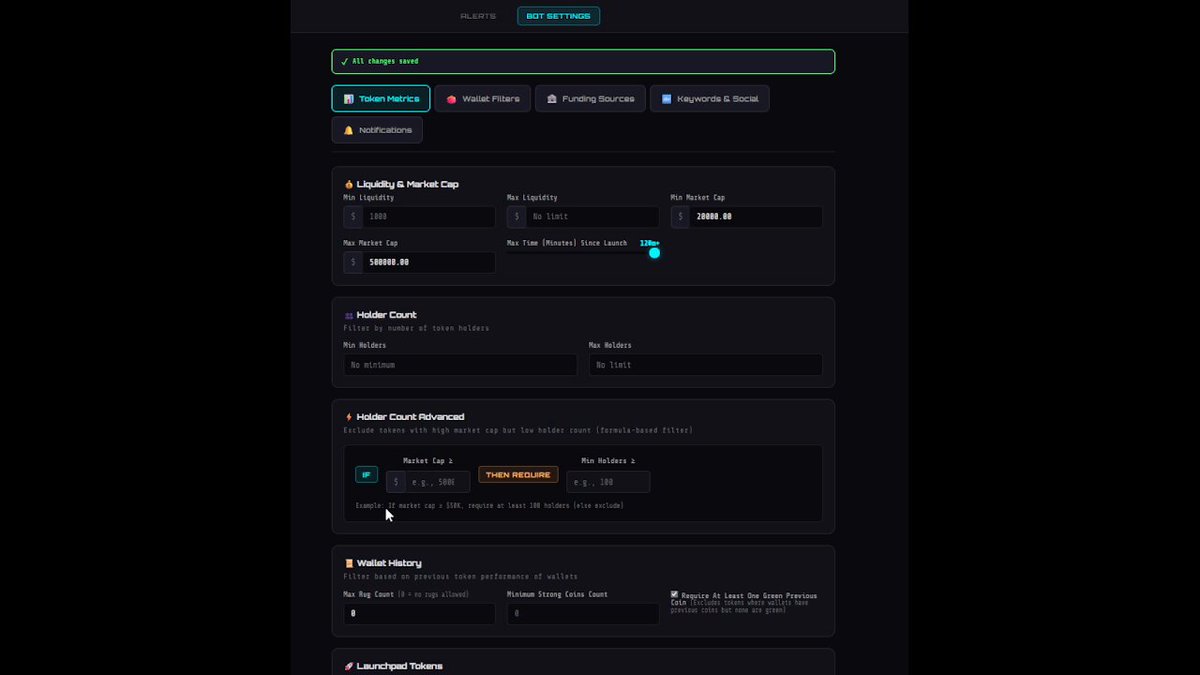Image resolution: width=1200 pixels, height=675 pixels.
Task: Click the Min Holders ≥ requirement field
Action: coord(608,482)
